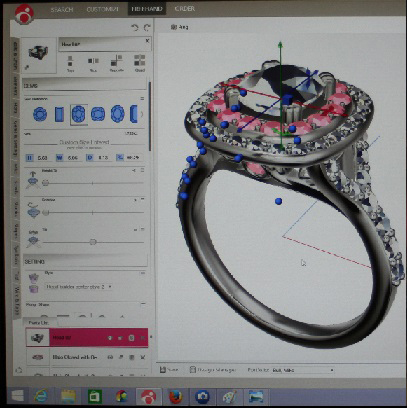Click the Save disk icon
The height and width of the screenshot is (408, 407).
[x=163, y=370]
